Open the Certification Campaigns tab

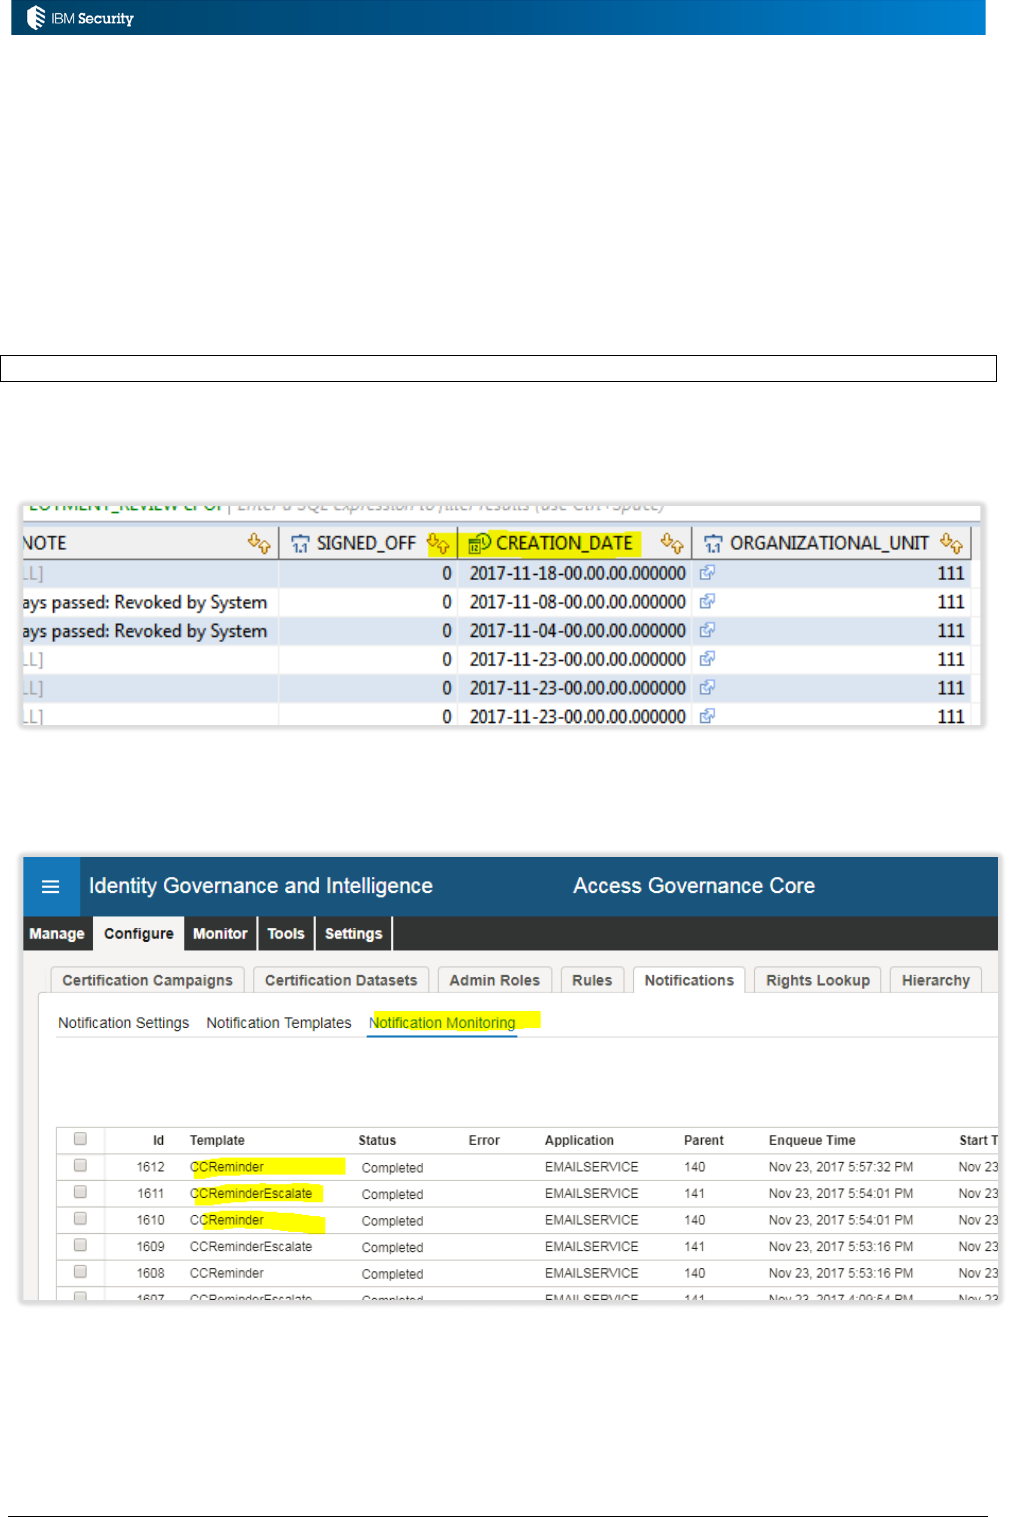pyautogui.click(x=147, y=980)
